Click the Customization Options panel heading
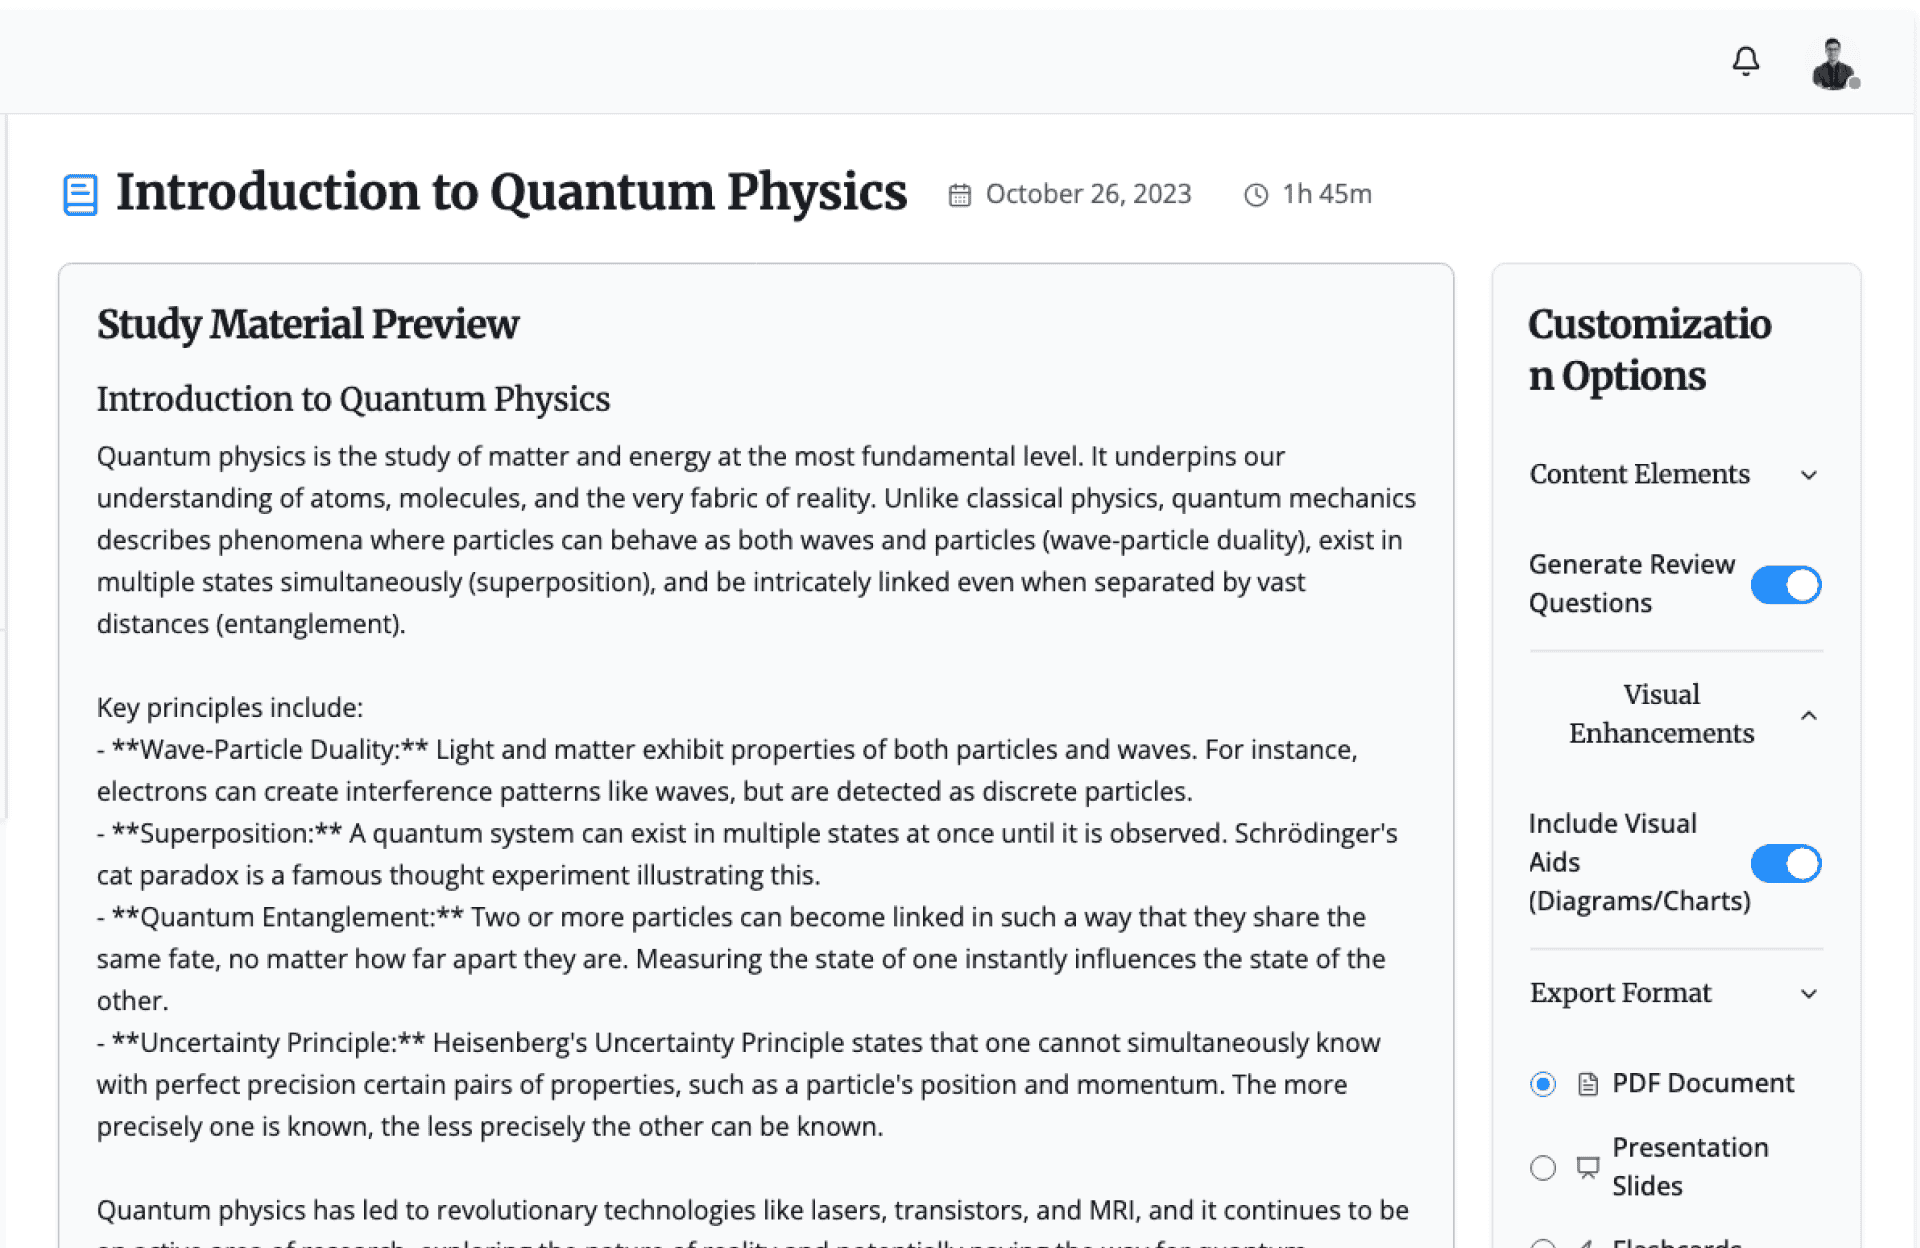The image size is (1920, 1248). pyautogui.click(x=1649, y=350)
